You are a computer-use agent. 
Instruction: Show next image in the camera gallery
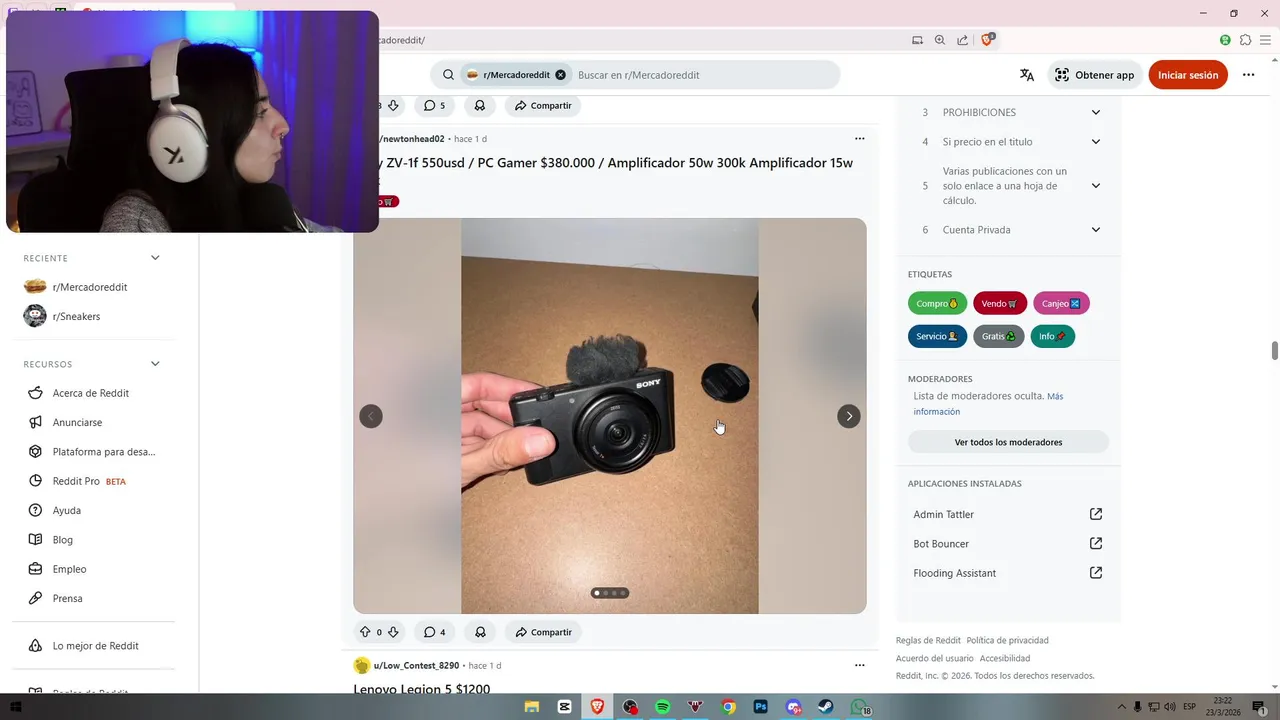[849, 416]
